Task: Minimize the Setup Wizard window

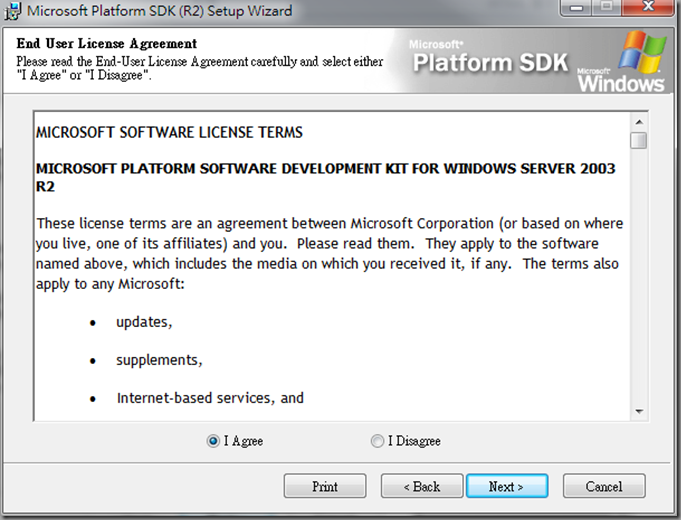Action: coord(576,8)
